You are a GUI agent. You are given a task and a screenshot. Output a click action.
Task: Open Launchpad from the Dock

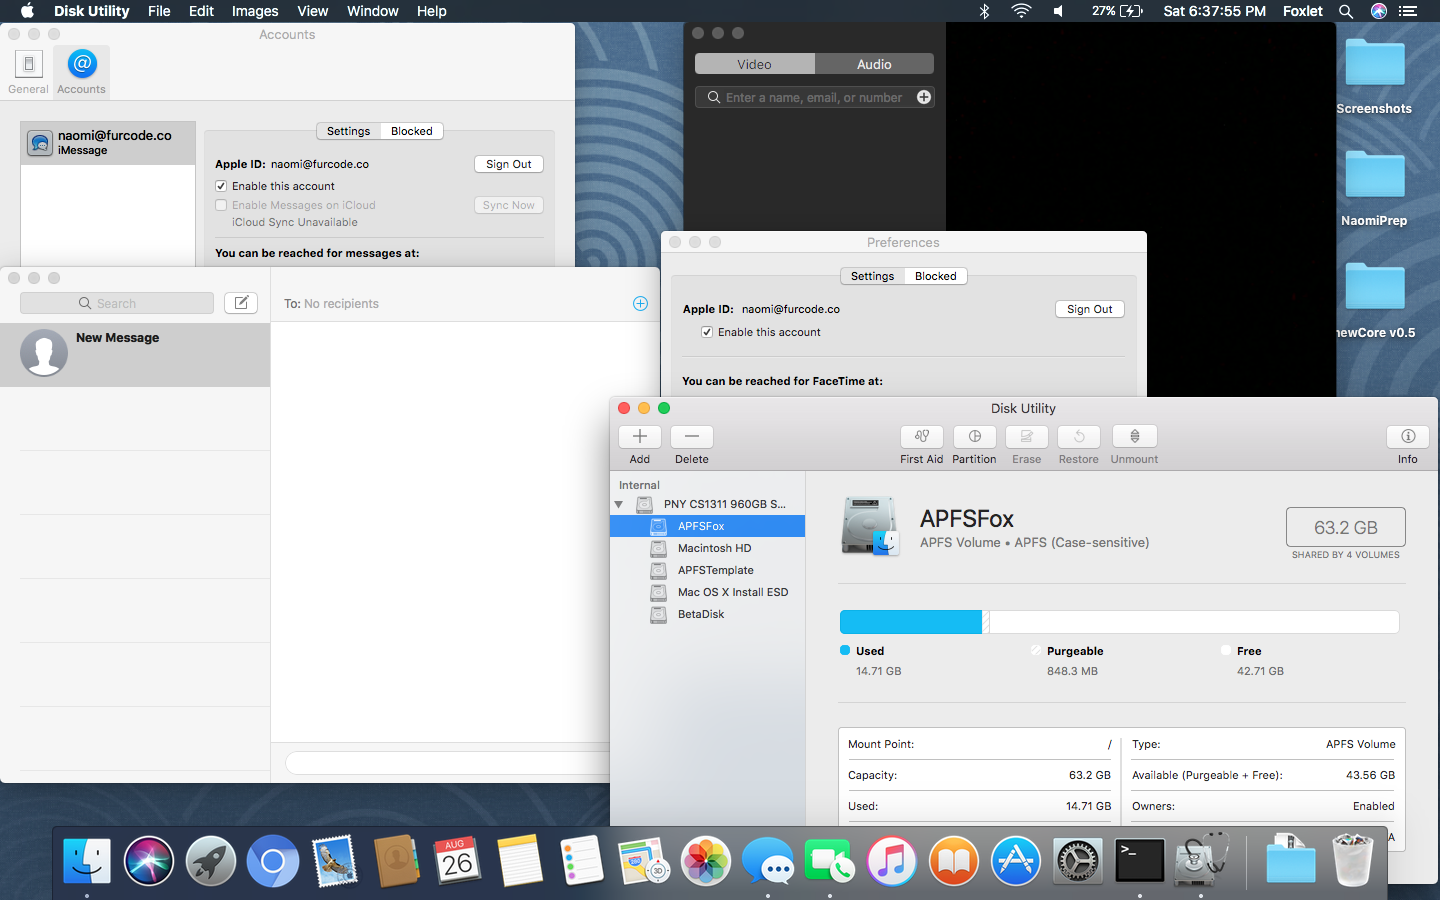(x=211, y=861)
